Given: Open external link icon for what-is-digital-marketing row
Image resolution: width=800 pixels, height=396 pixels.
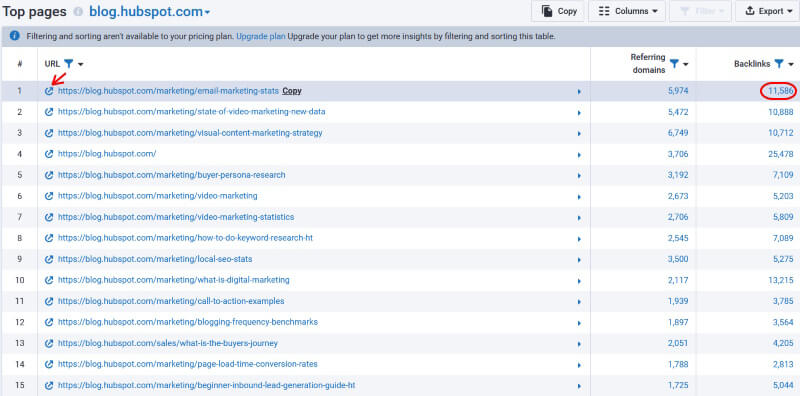Looking at the screenshot, I should coord(49,280).
